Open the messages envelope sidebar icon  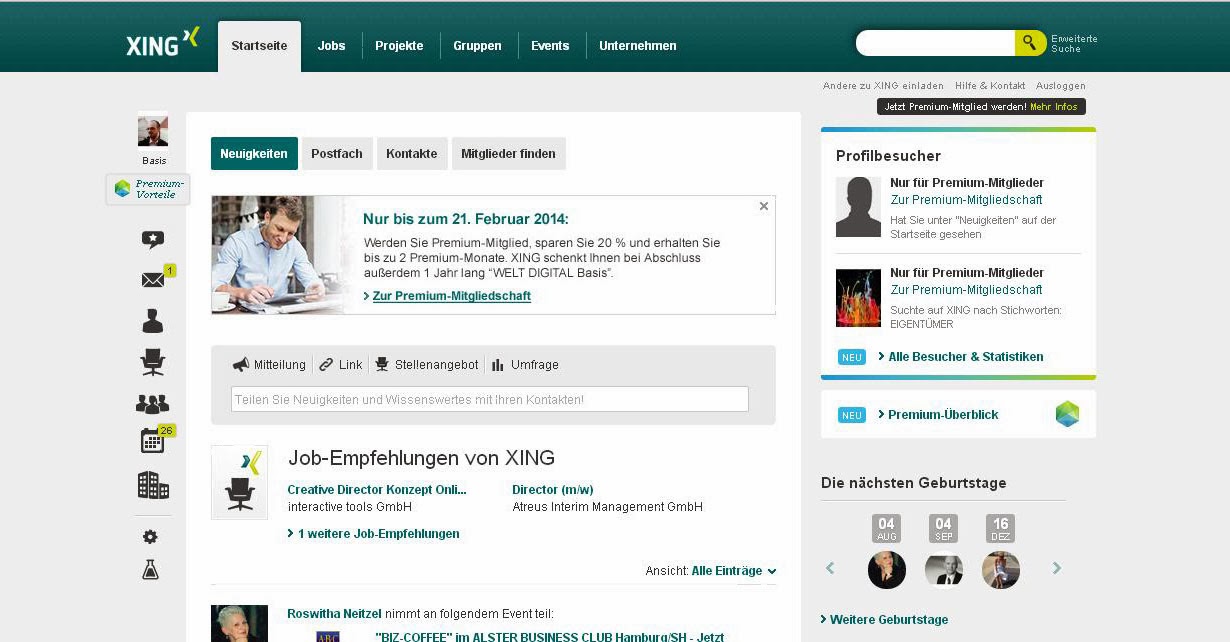(x=153, y=280)
